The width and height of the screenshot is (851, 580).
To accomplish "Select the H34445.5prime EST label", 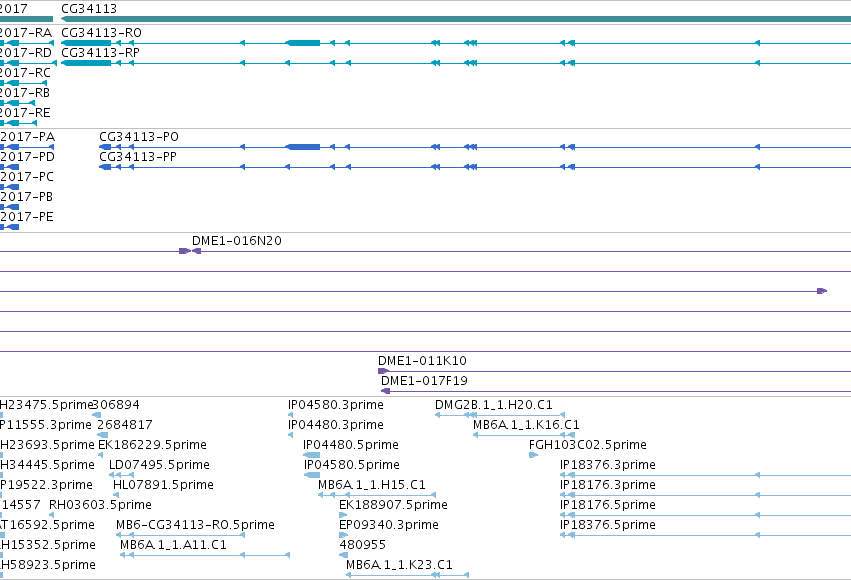I will coord(47,465).
